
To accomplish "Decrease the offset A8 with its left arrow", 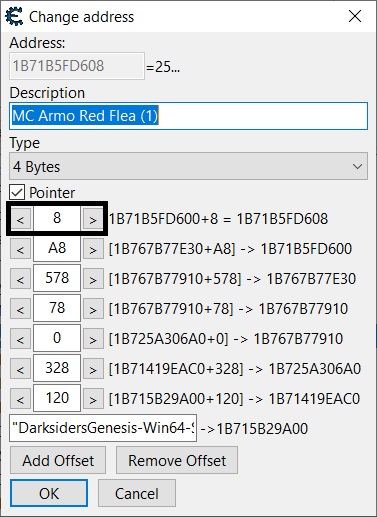I will tap(20, 249).
